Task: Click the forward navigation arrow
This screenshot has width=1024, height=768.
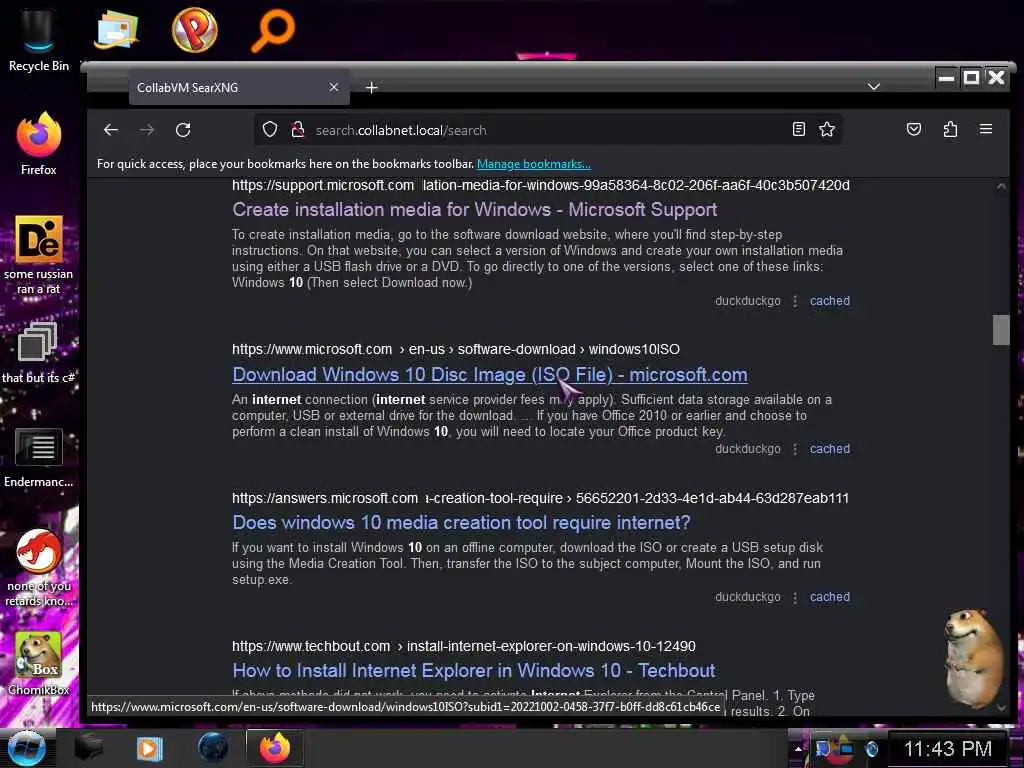Action: point(147,130)
